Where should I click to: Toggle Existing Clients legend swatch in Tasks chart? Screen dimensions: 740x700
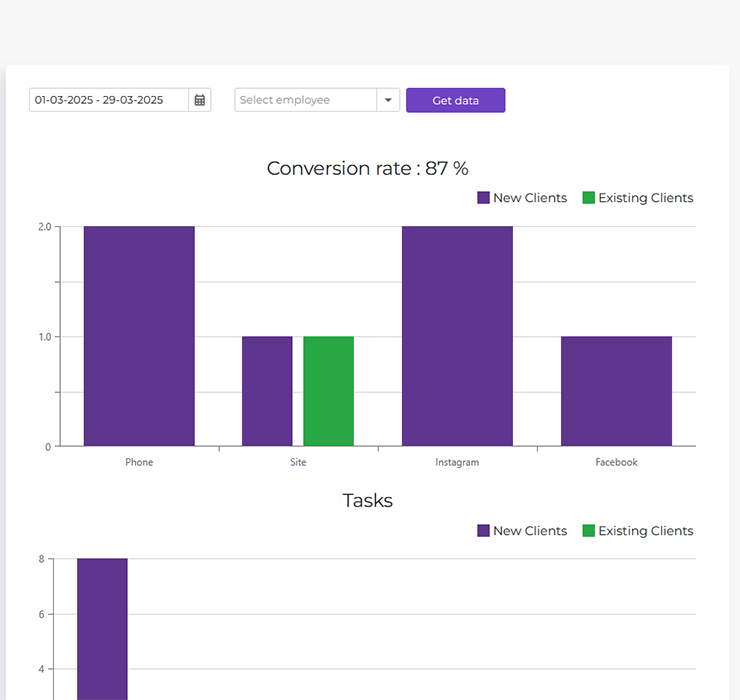point(589,531)
